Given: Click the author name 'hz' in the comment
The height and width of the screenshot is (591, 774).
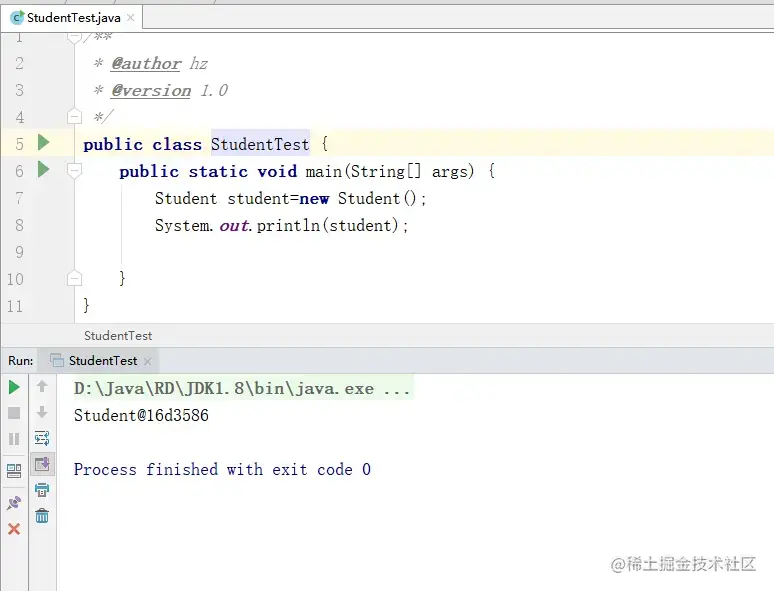Looking at the screenshot, I should point(198,64).
